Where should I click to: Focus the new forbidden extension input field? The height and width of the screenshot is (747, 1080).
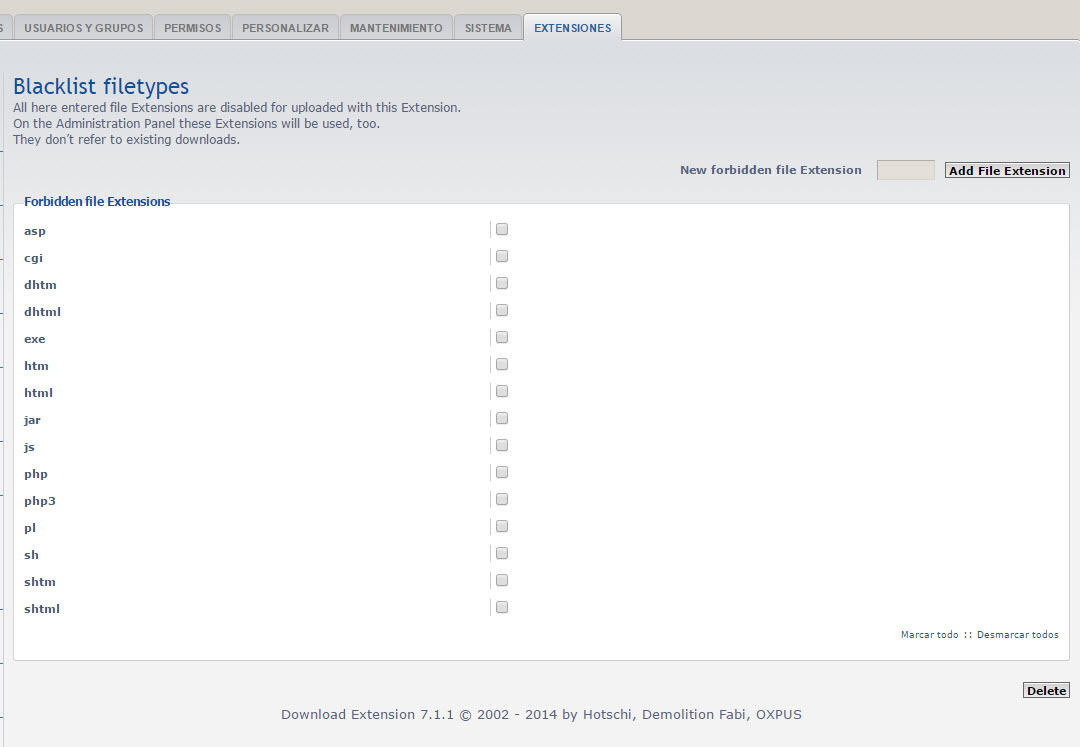tap(905, 170)
